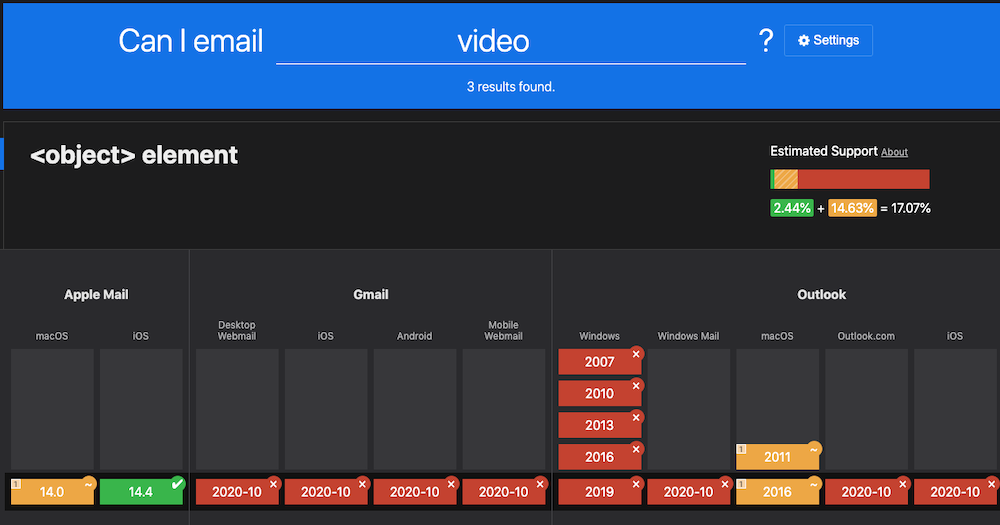Click the Can I email logo text
Viewport: 1000px width, 525px height.
point(191,41)
